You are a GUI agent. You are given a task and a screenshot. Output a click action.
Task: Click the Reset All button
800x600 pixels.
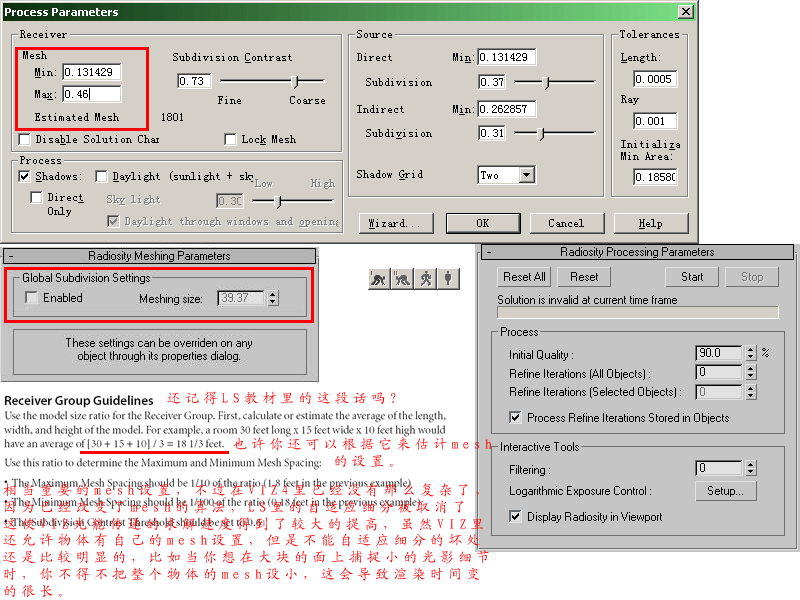coord(524,277)
